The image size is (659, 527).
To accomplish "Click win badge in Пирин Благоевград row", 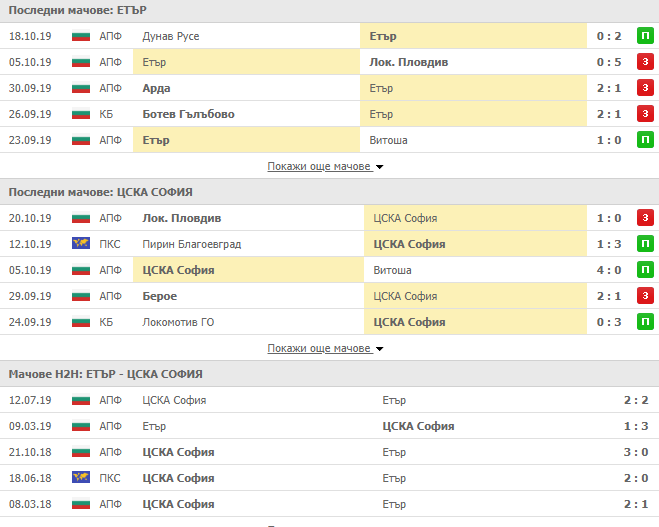I will pos(645,244).
